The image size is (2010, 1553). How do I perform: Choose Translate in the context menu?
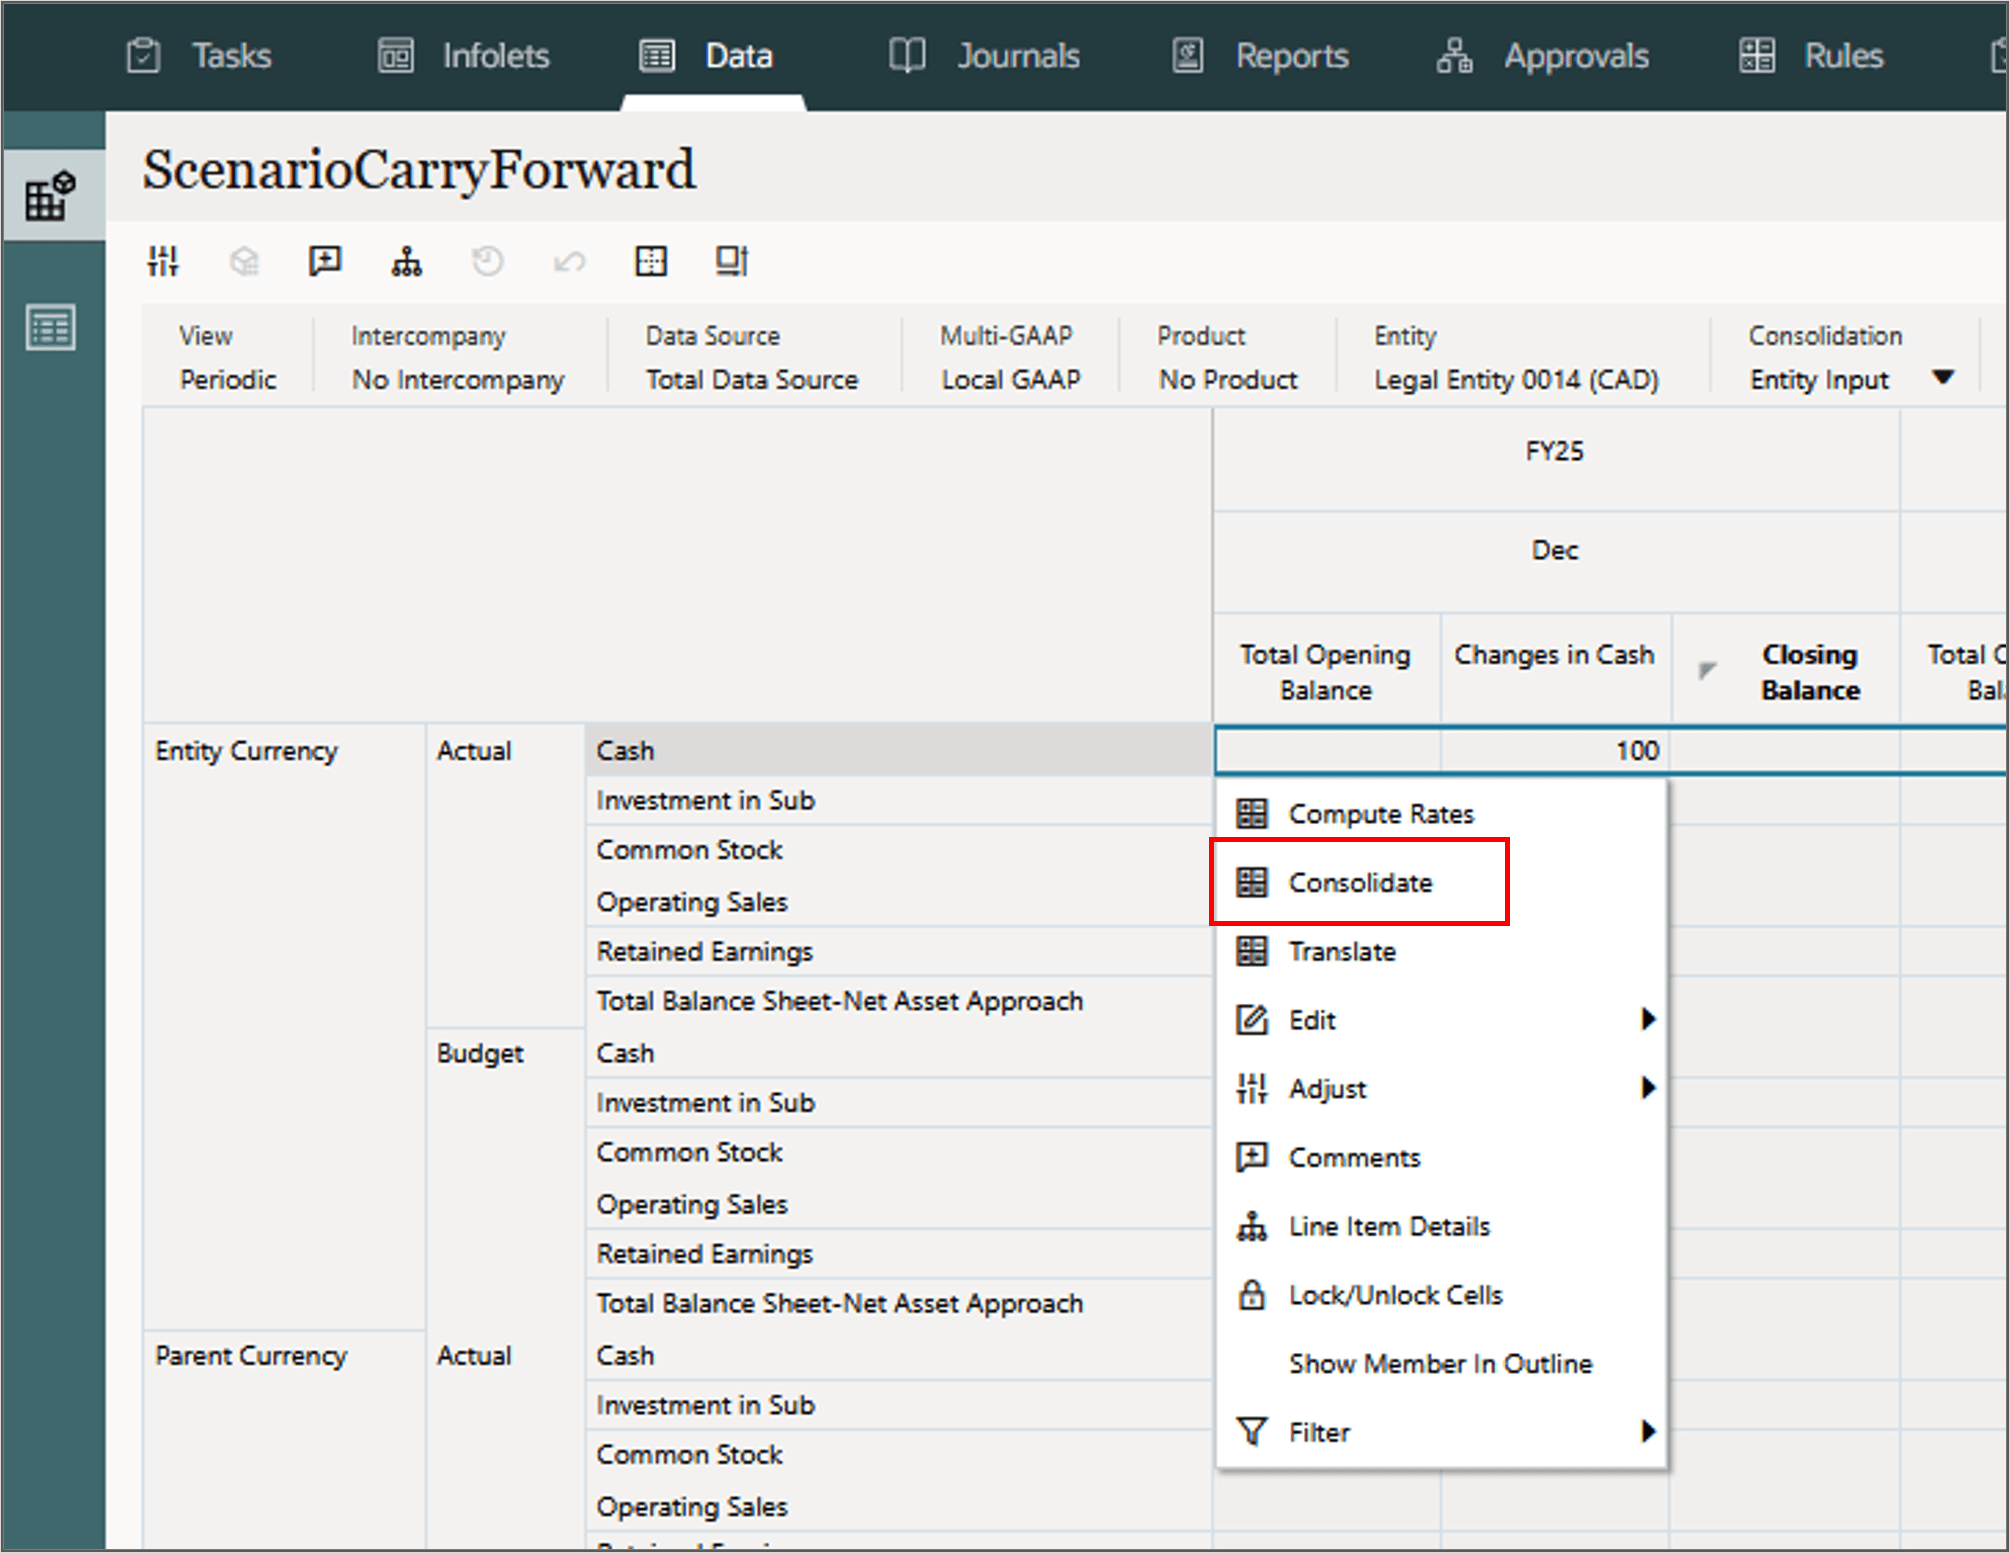1341,951
